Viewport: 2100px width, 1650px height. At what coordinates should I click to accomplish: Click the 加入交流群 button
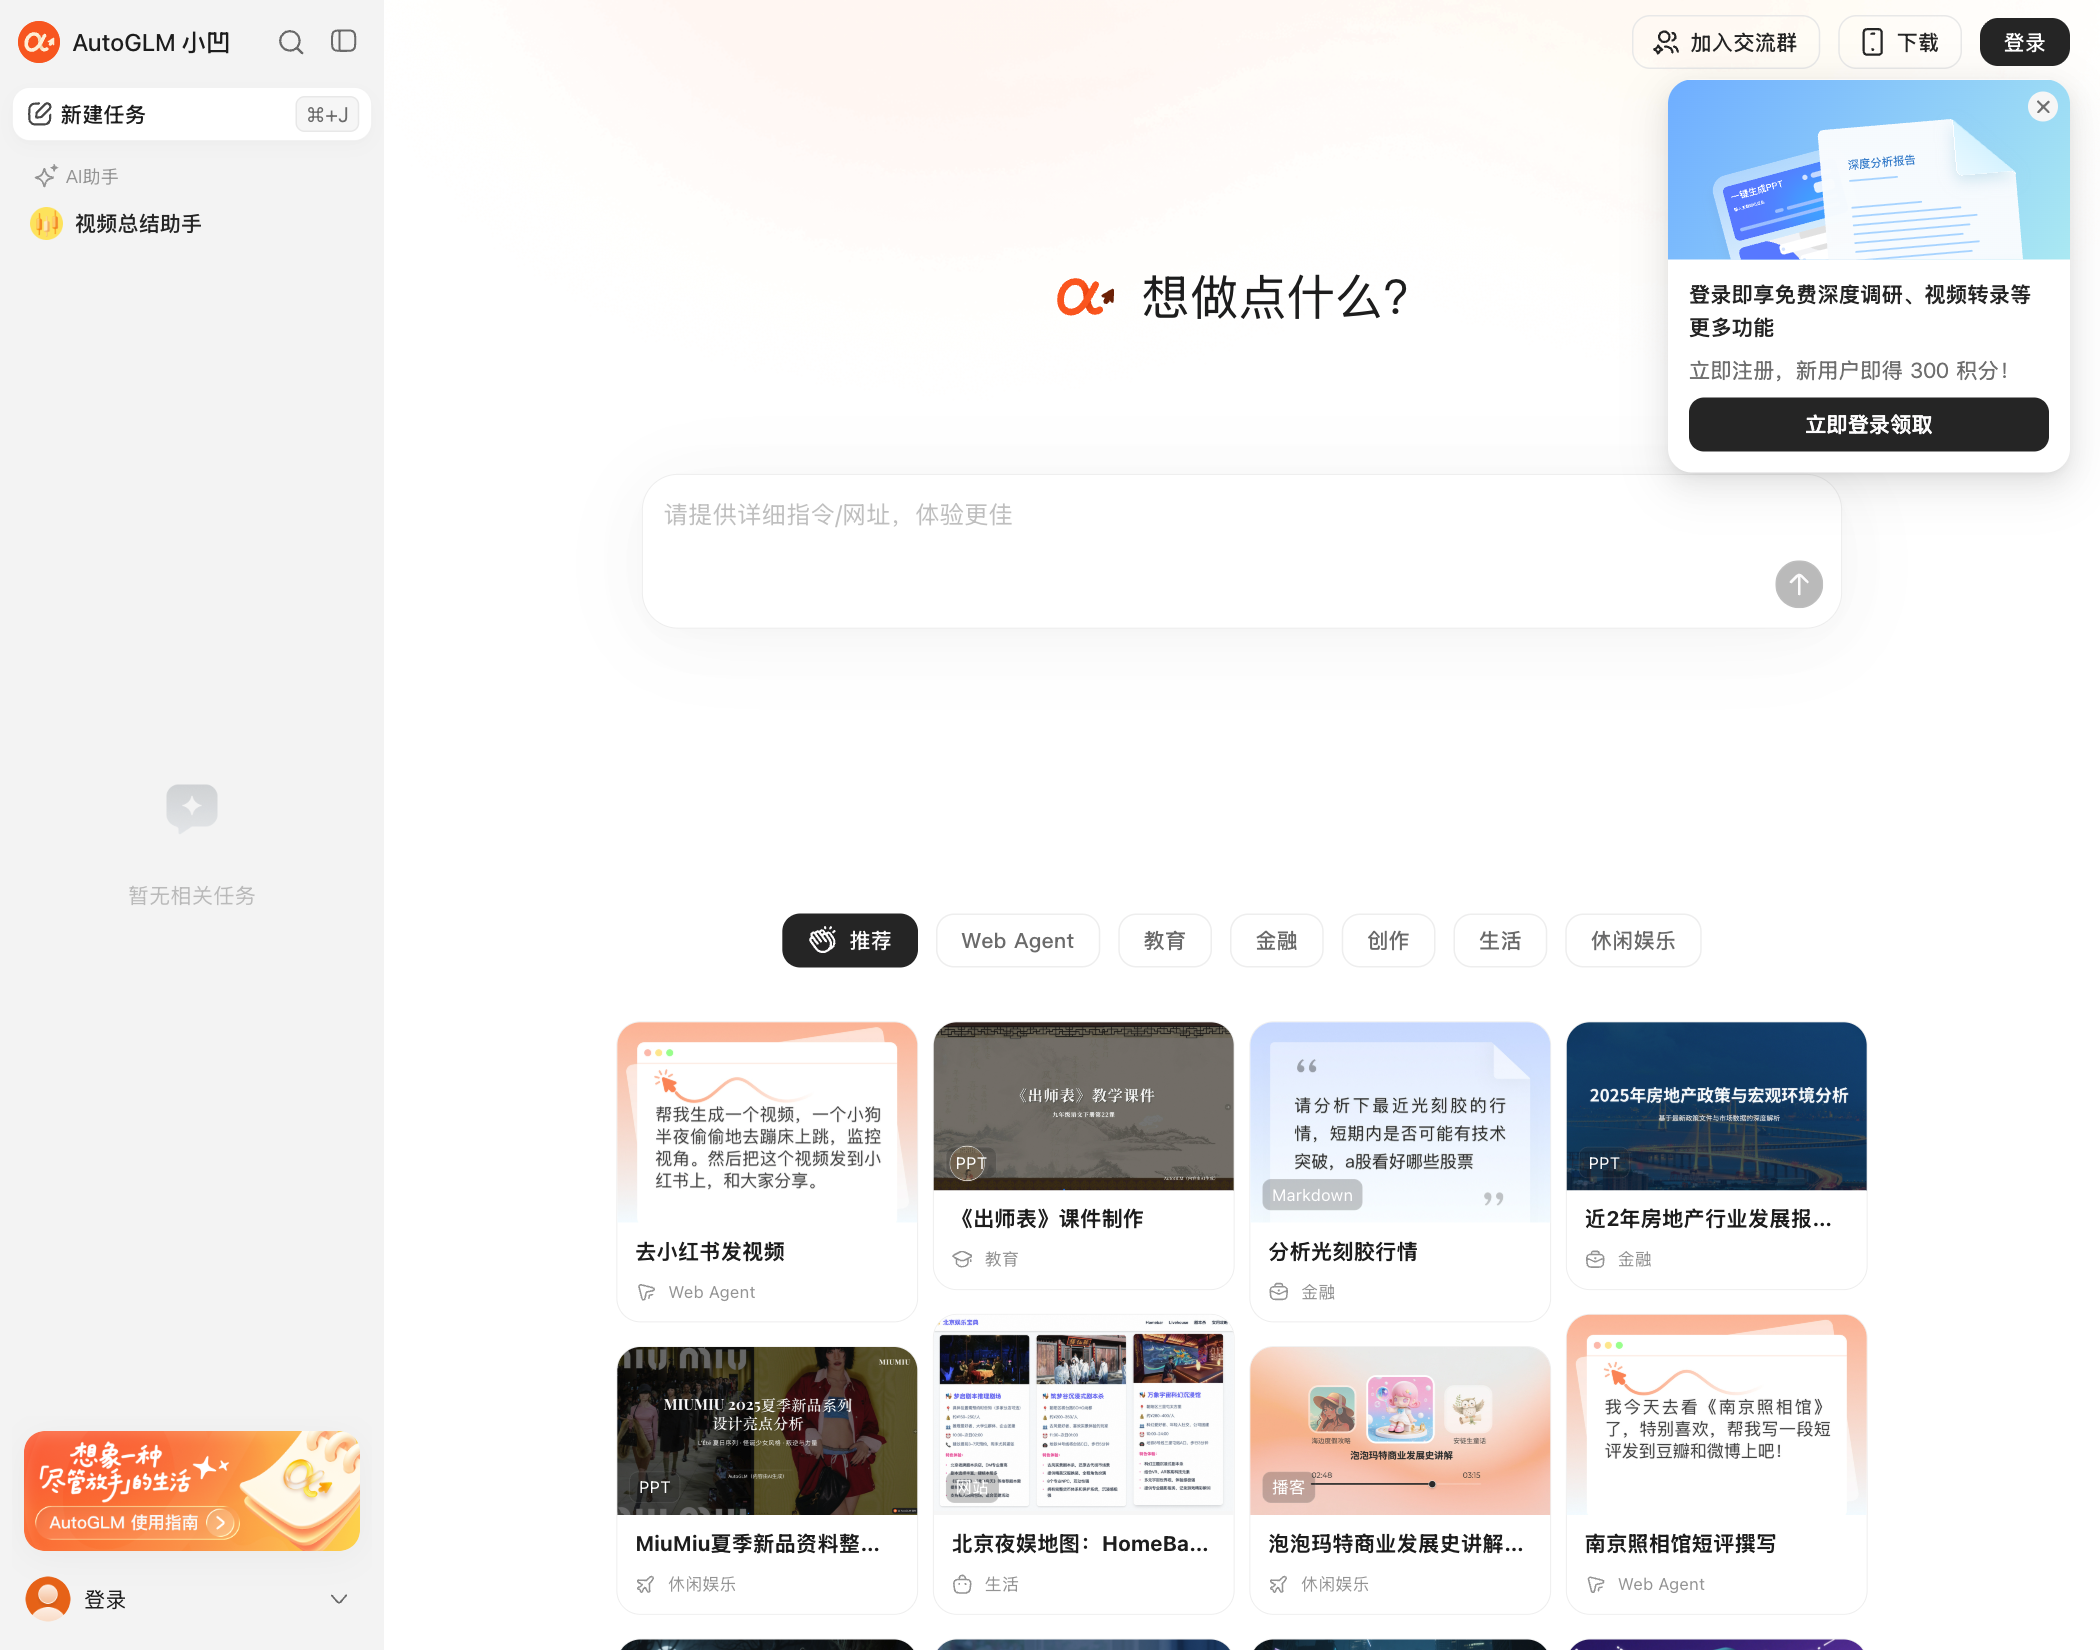(x=1726, y=42)
